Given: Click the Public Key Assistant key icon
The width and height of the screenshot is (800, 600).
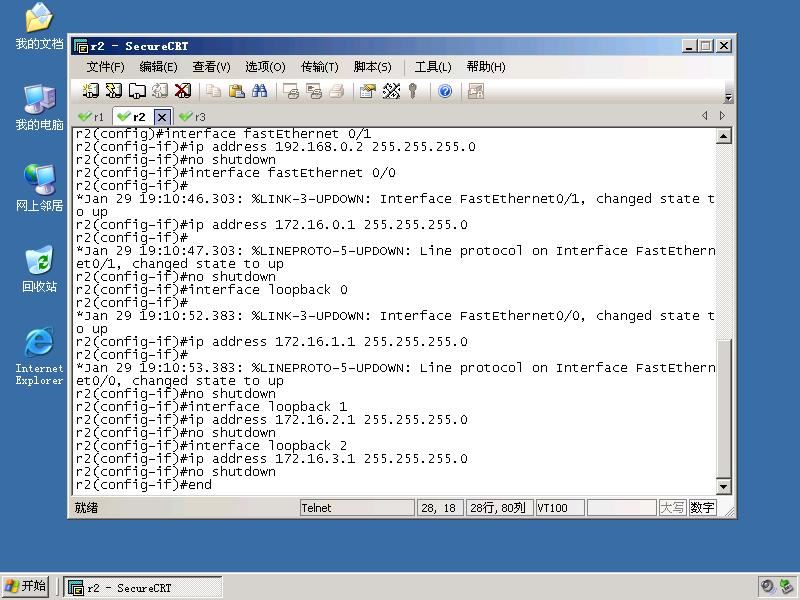Looking at the screenshot, I should click(x=413, y=91).
